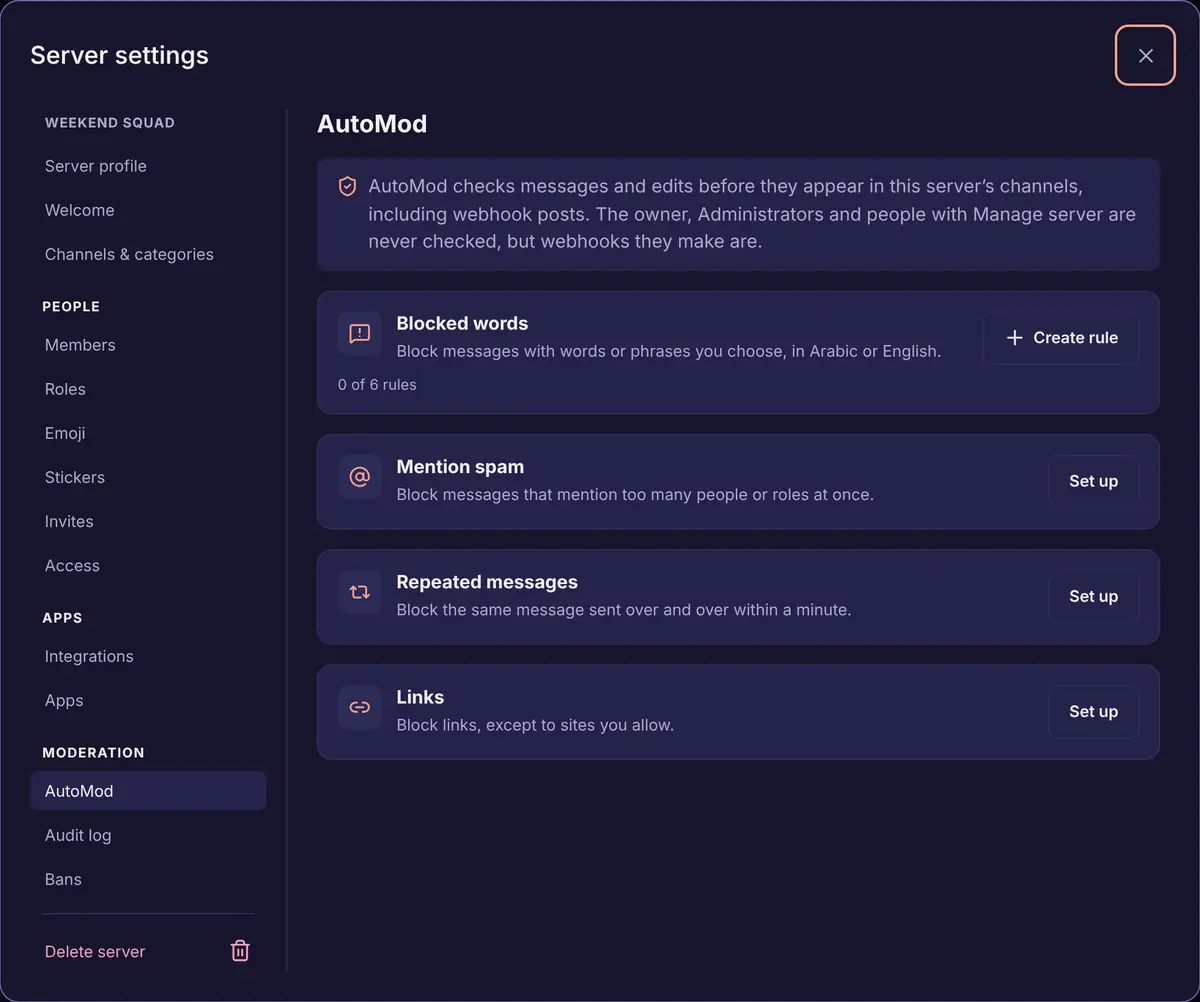Open the Emoji settings

point(148,433)
